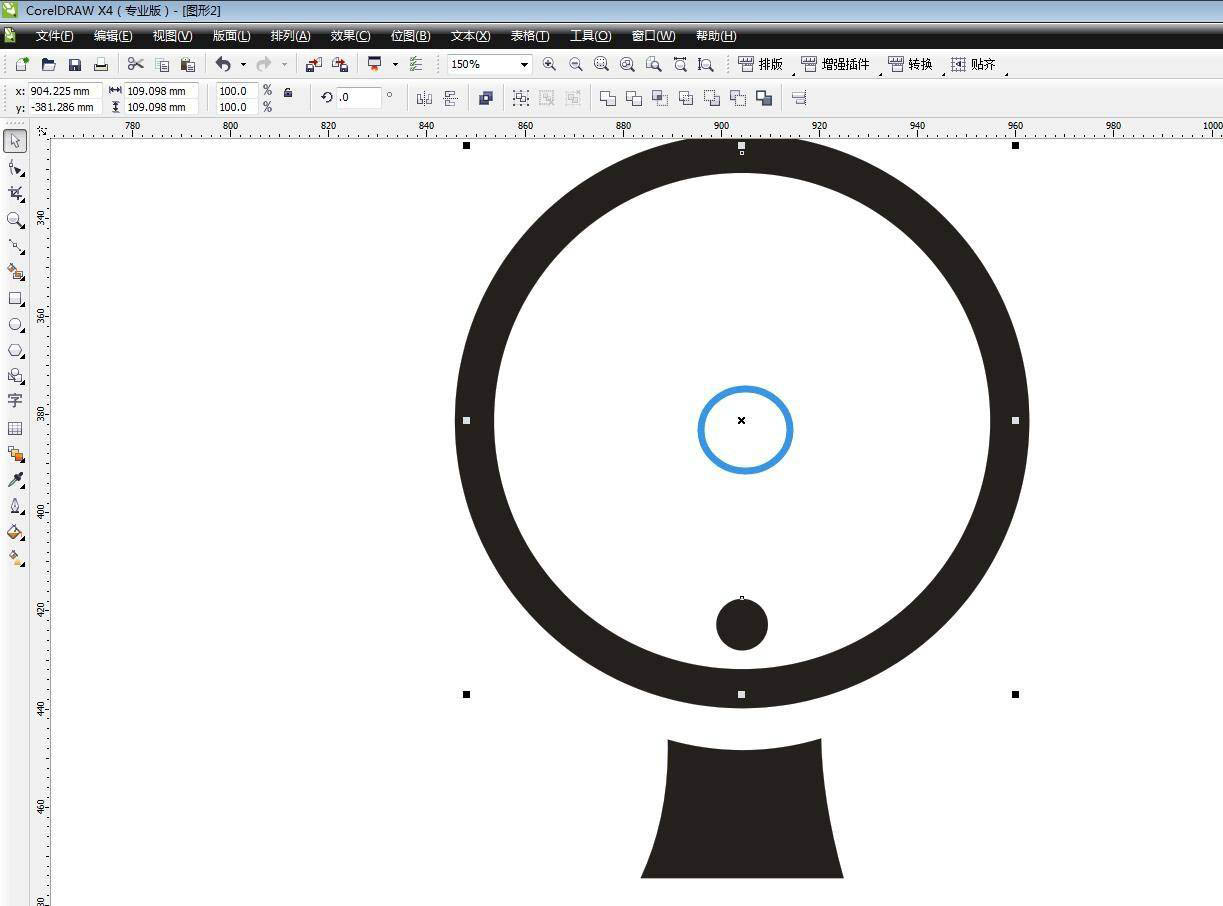Expand the application launcher dropdown arrow
Screen dimensions: 1223x906
tap(395, 65)
